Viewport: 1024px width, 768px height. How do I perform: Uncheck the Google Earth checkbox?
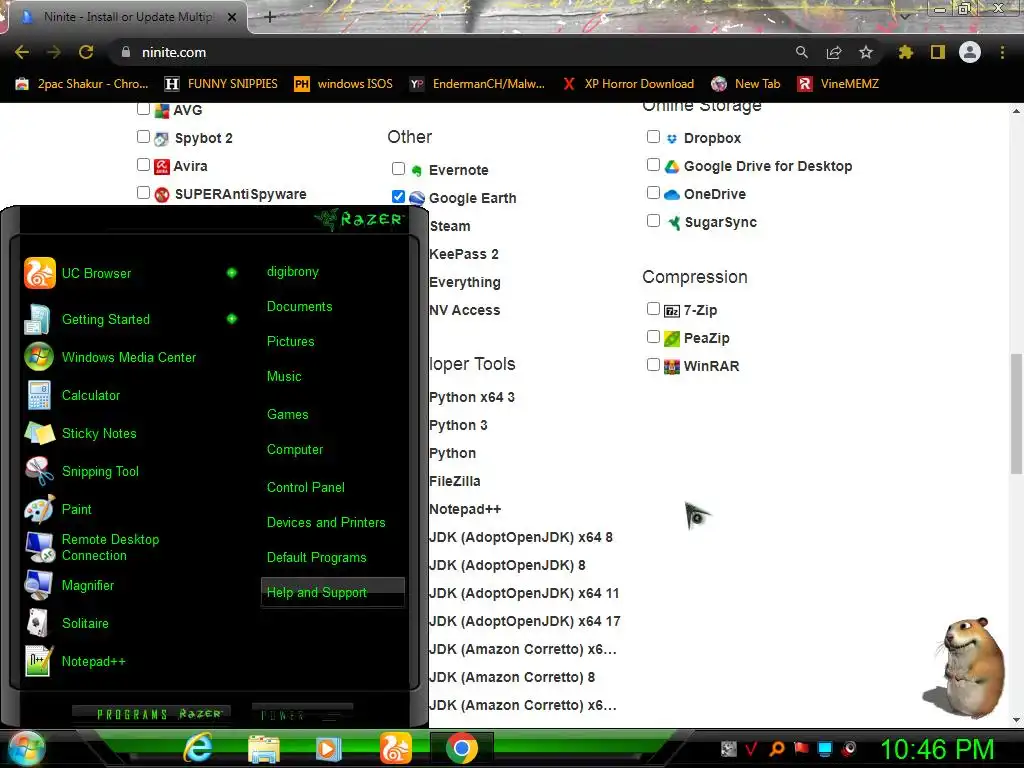pos(398,197)
